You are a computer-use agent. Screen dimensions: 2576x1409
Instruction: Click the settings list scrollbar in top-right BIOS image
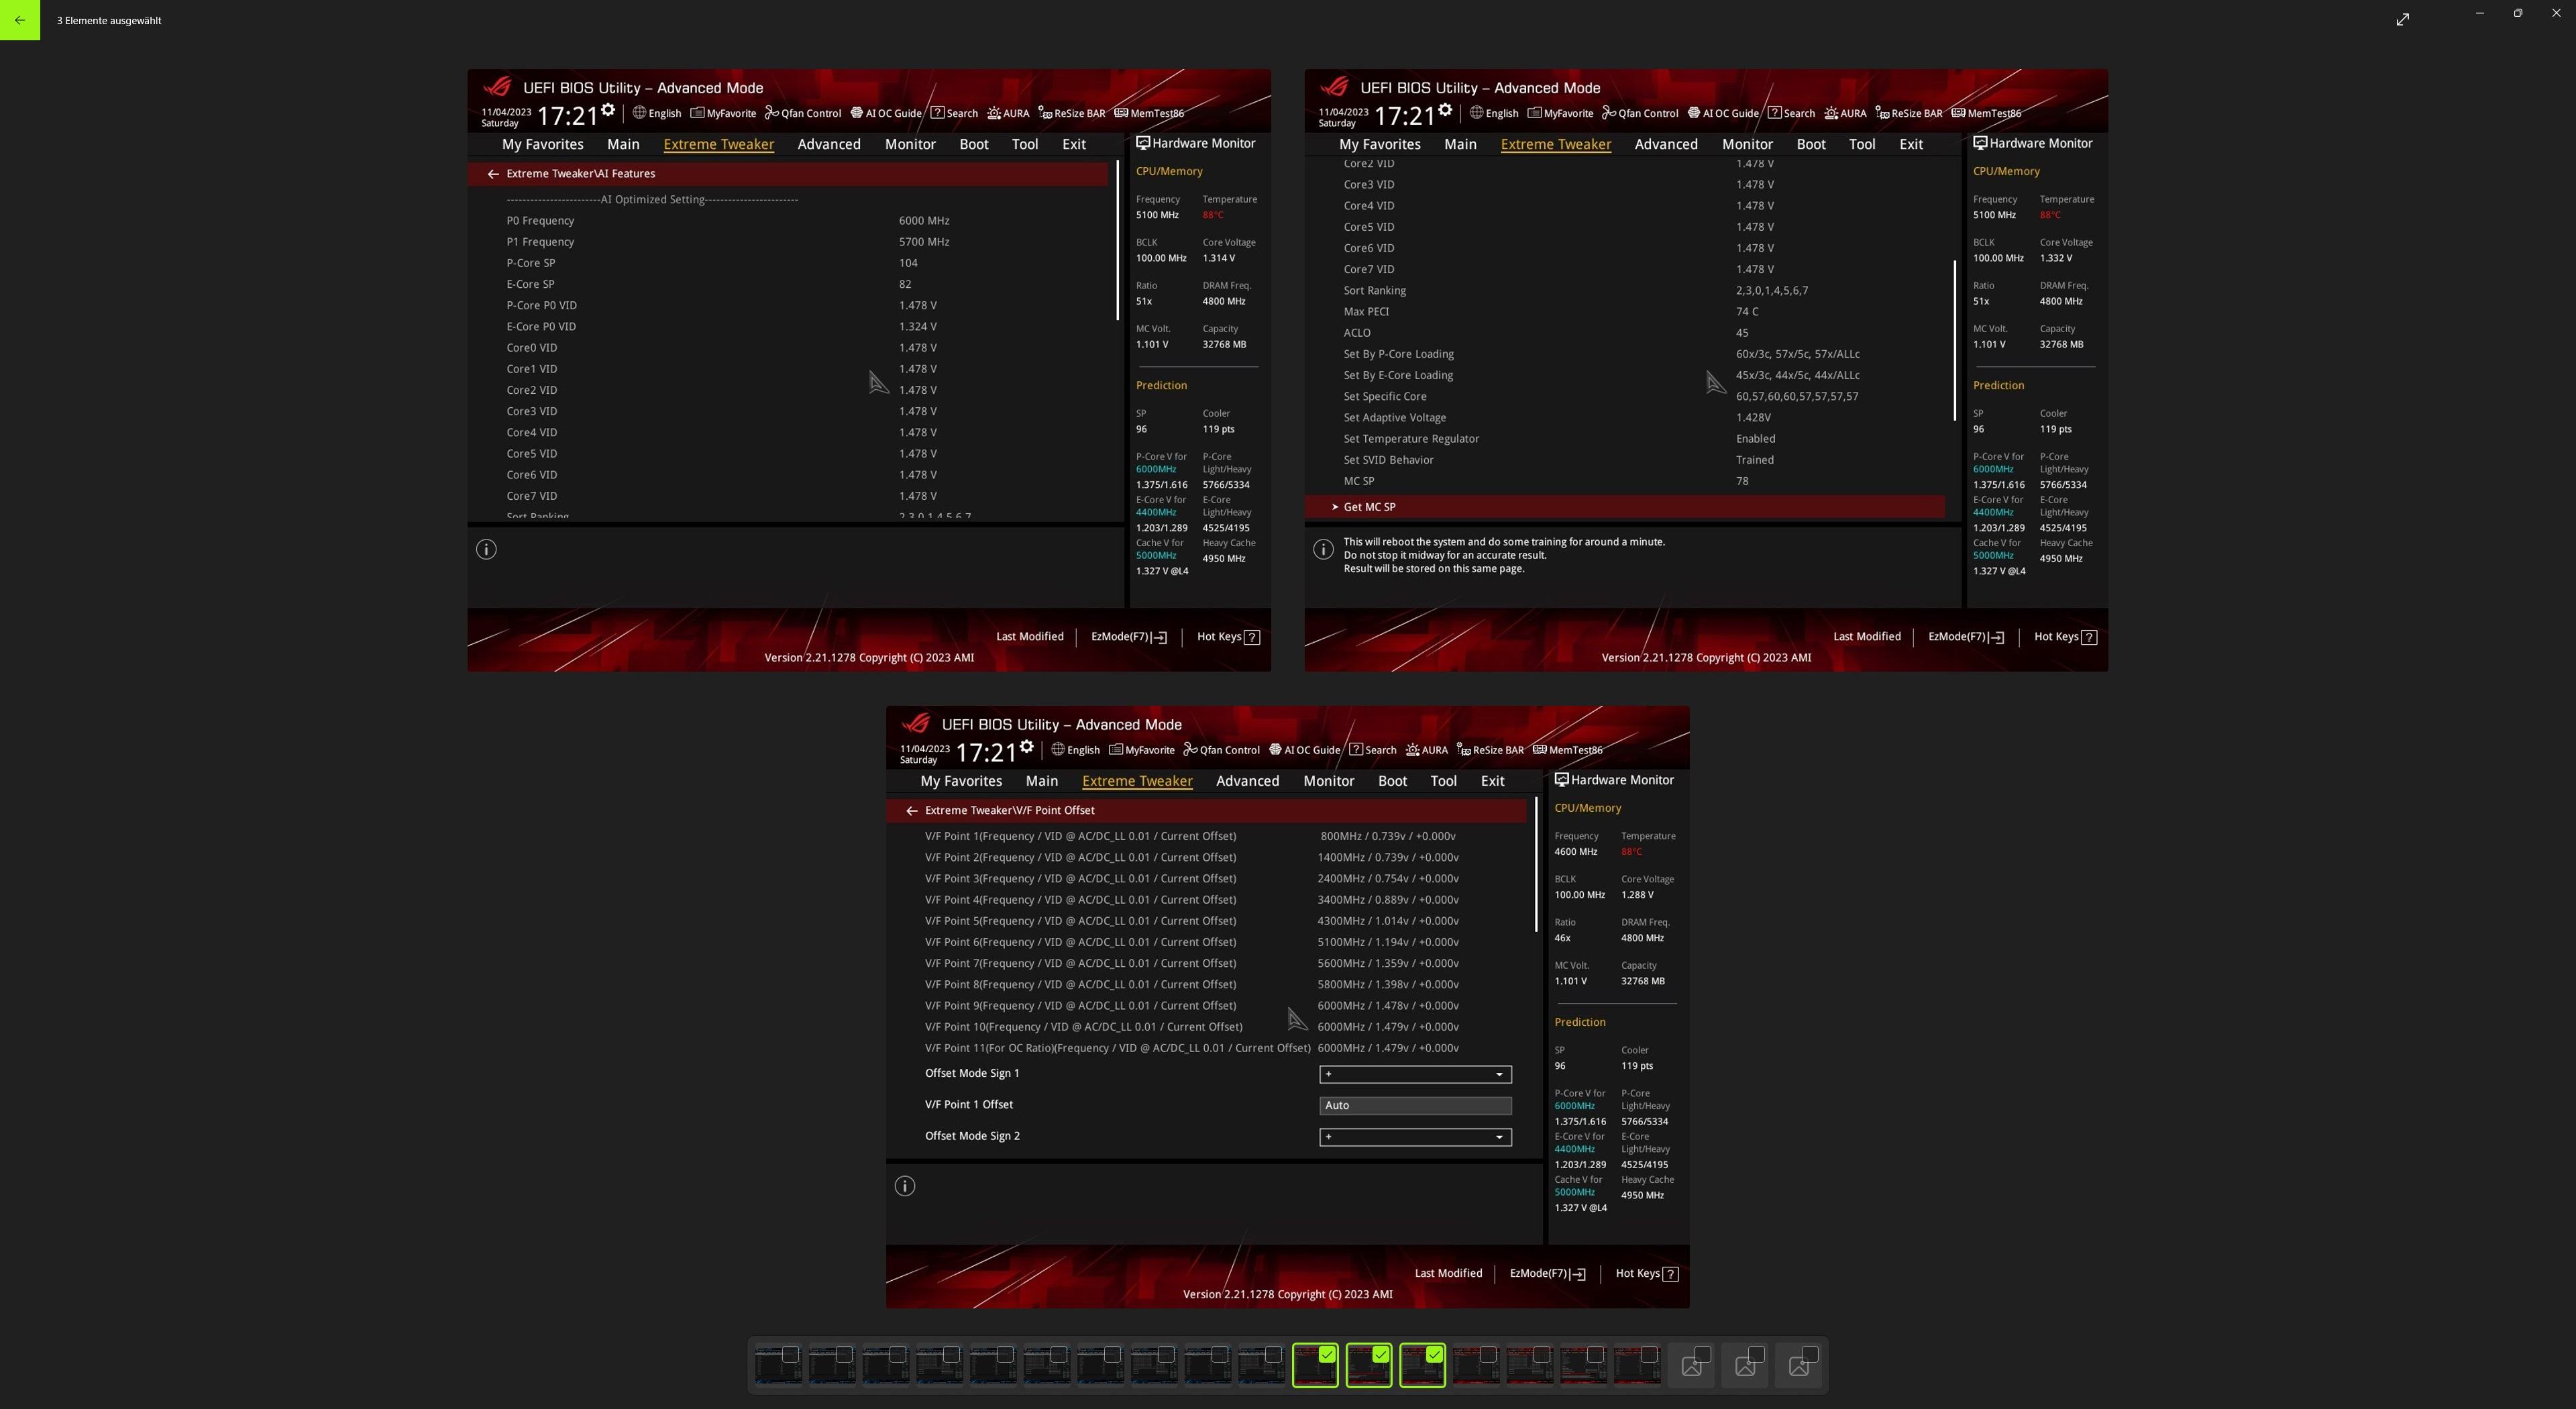(x=1954, y=340)
